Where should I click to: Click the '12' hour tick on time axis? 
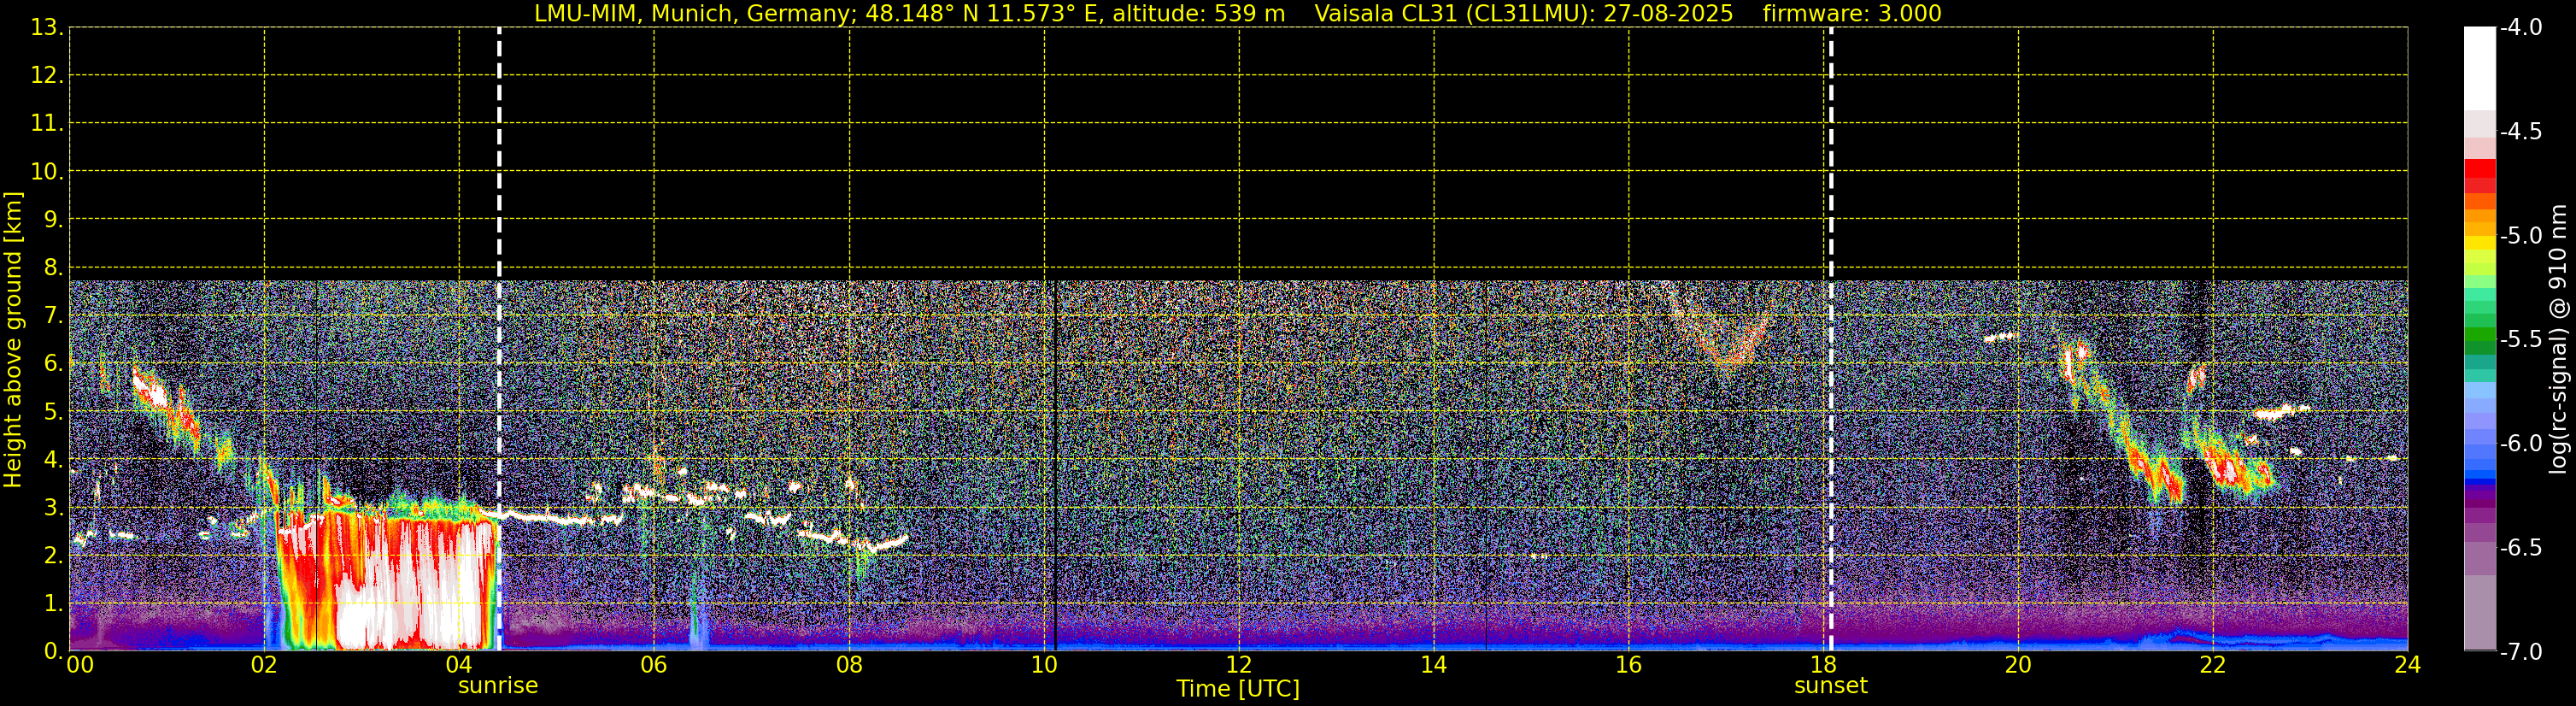(x=1238, y=666)
